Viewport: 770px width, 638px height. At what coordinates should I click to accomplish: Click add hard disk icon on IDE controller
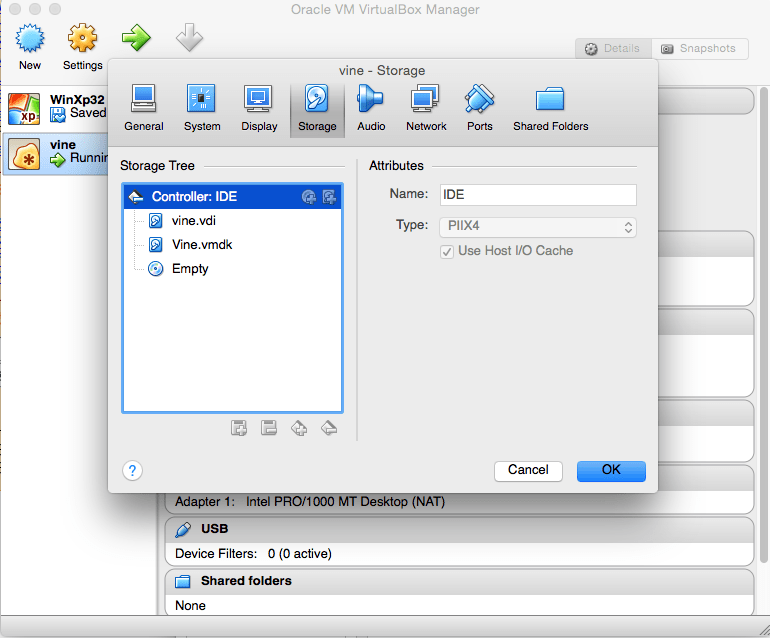coord(329,197)
